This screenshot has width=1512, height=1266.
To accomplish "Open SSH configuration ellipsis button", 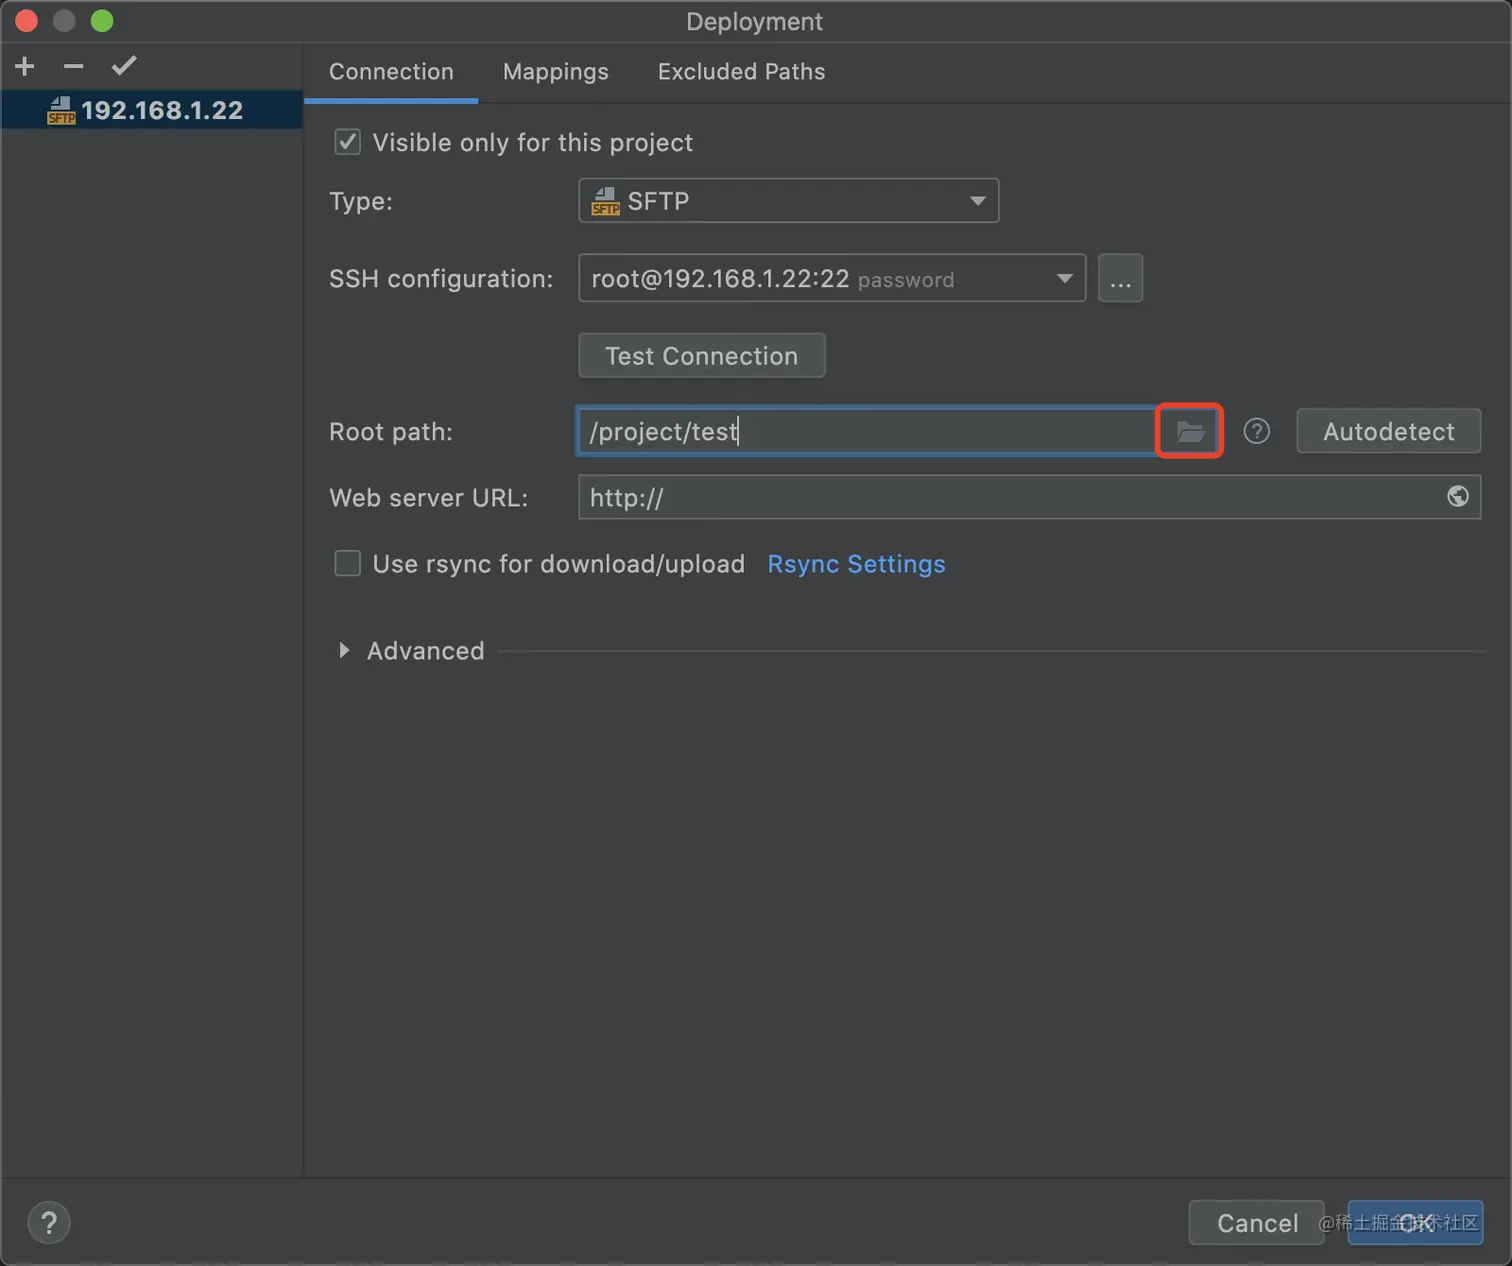I will [1120, 279].
